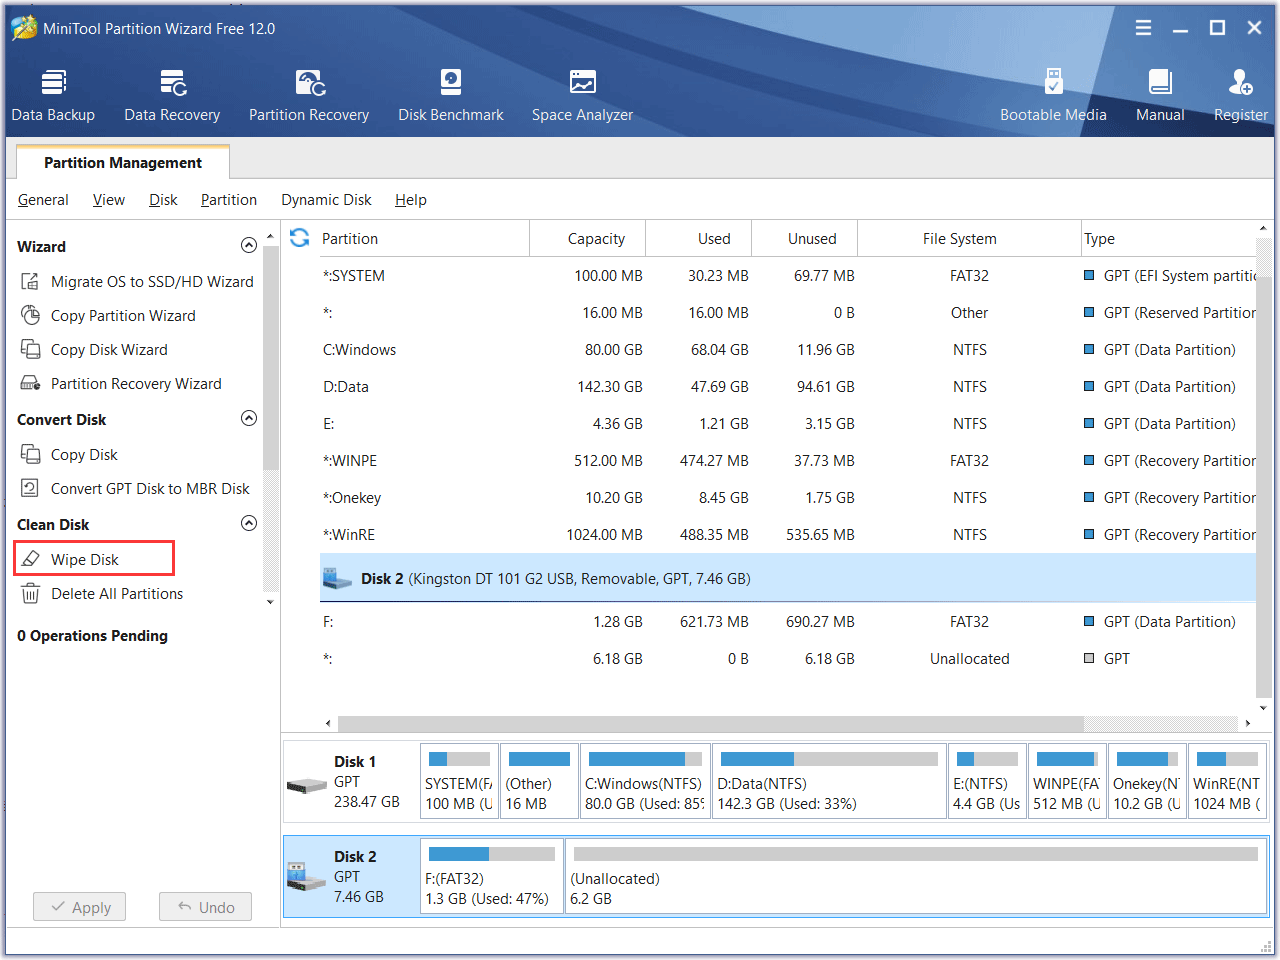Select SYSTEM 100 MB block in disk map
Image resolution: width=1280 pixels, height=960 pixels.
click(x=459, y=781)
